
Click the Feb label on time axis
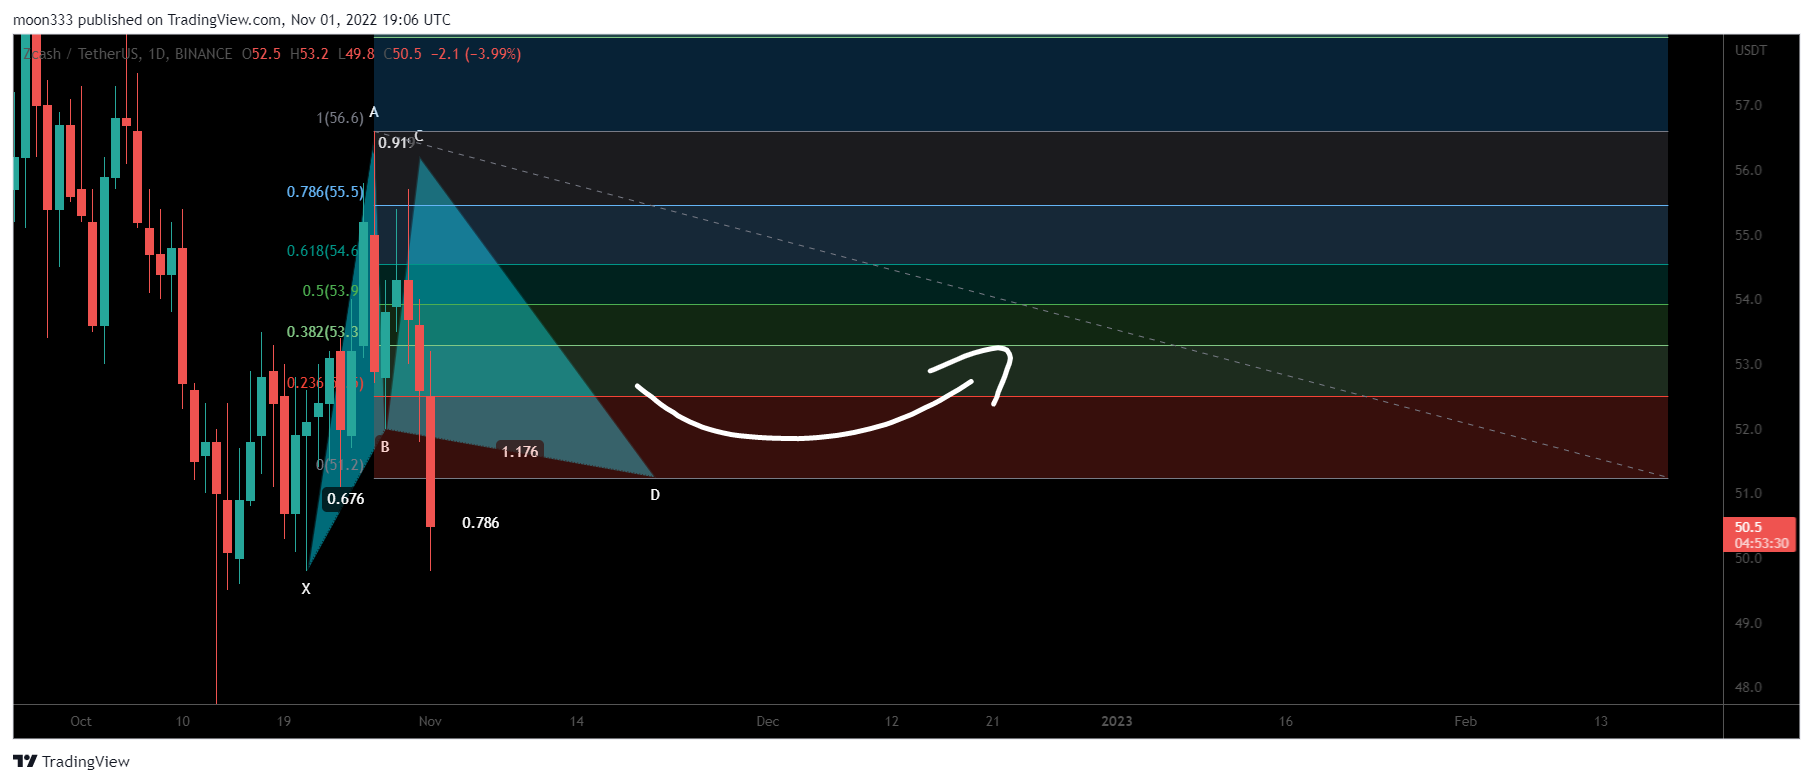pyautogui.click(x=1465, y=721)
